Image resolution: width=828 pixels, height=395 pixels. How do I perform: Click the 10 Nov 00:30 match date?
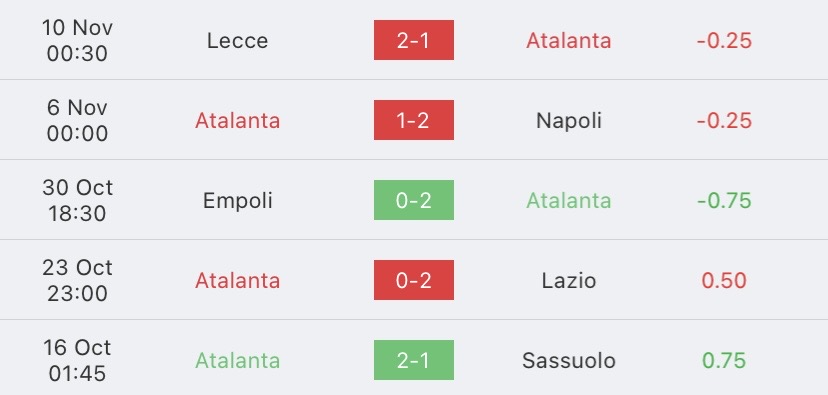point(77,40)
